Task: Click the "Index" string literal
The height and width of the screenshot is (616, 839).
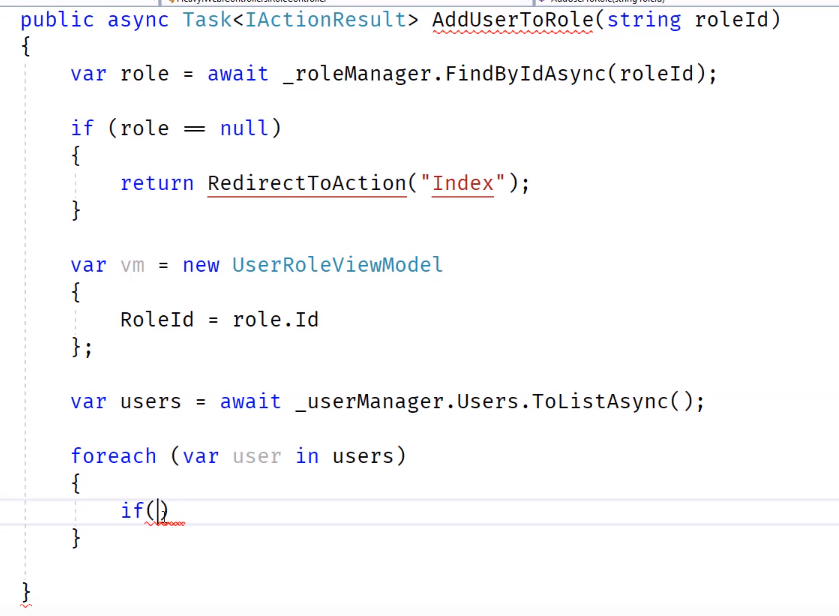Action: click(463, 183)
